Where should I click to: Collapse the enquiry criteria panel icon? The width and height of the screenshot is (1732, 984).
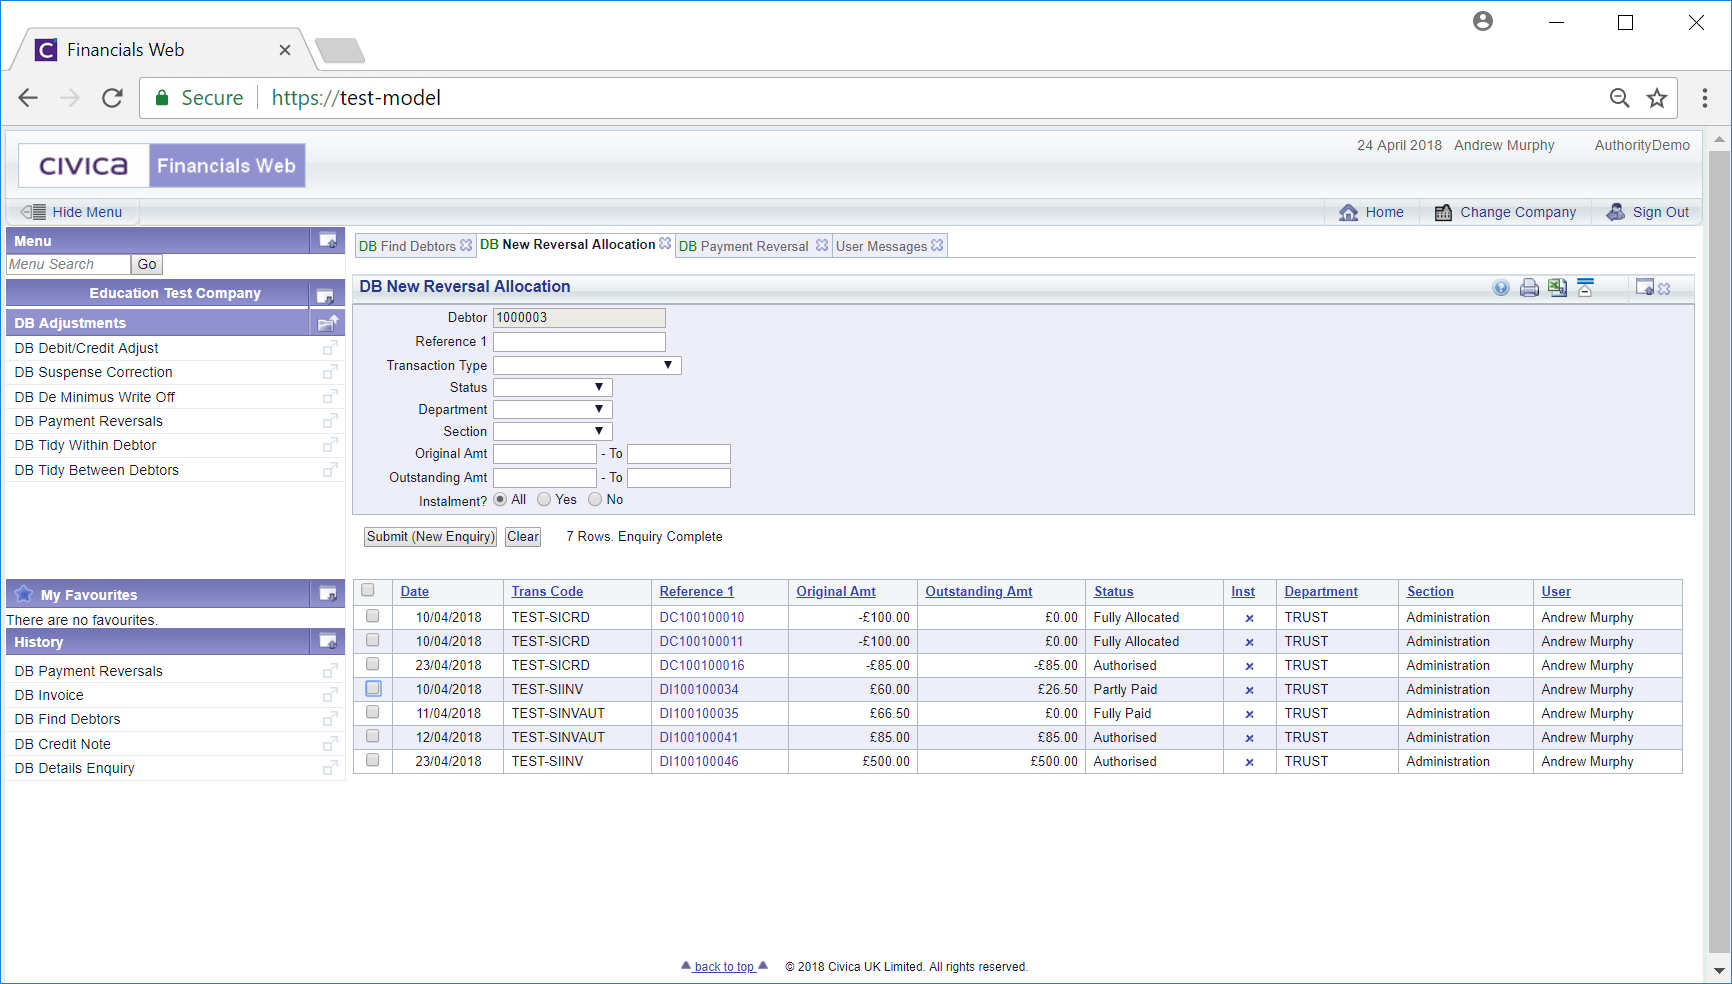[1585, 288]
